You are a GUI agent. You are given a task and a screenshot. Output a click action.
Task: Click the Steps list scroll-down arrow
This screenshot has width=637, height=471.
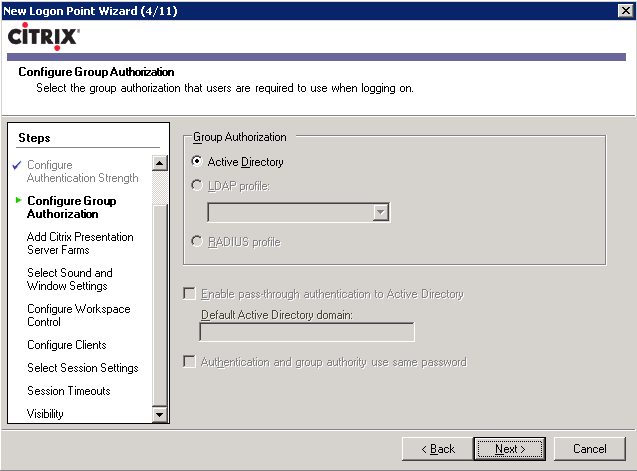[x=160, y=415]
